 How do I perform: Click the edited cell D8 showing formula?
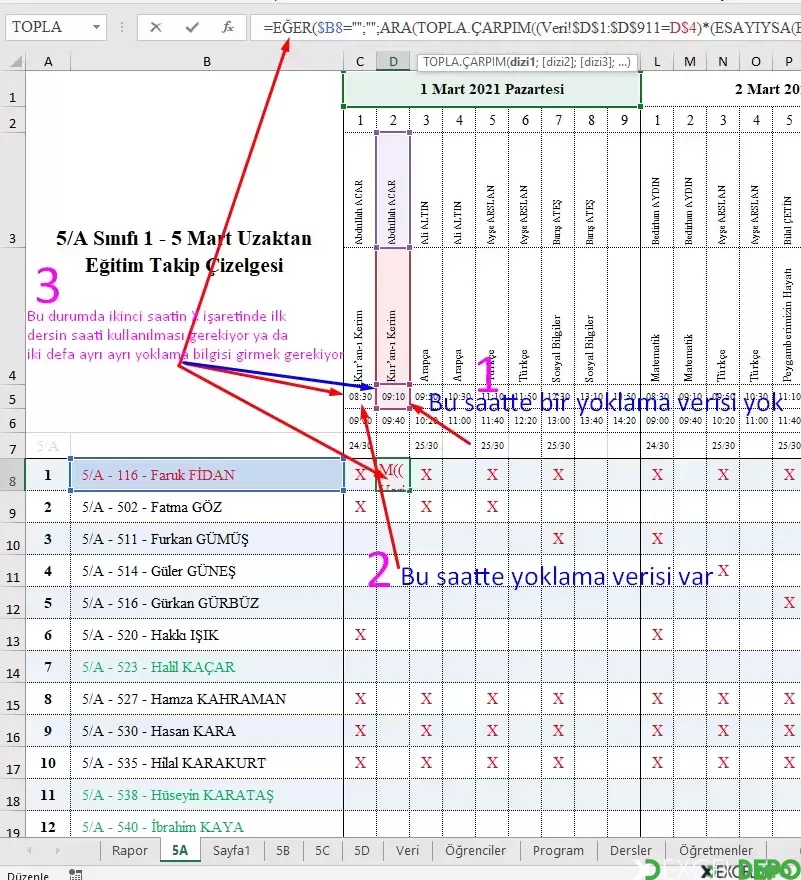(x=393, y=475)
